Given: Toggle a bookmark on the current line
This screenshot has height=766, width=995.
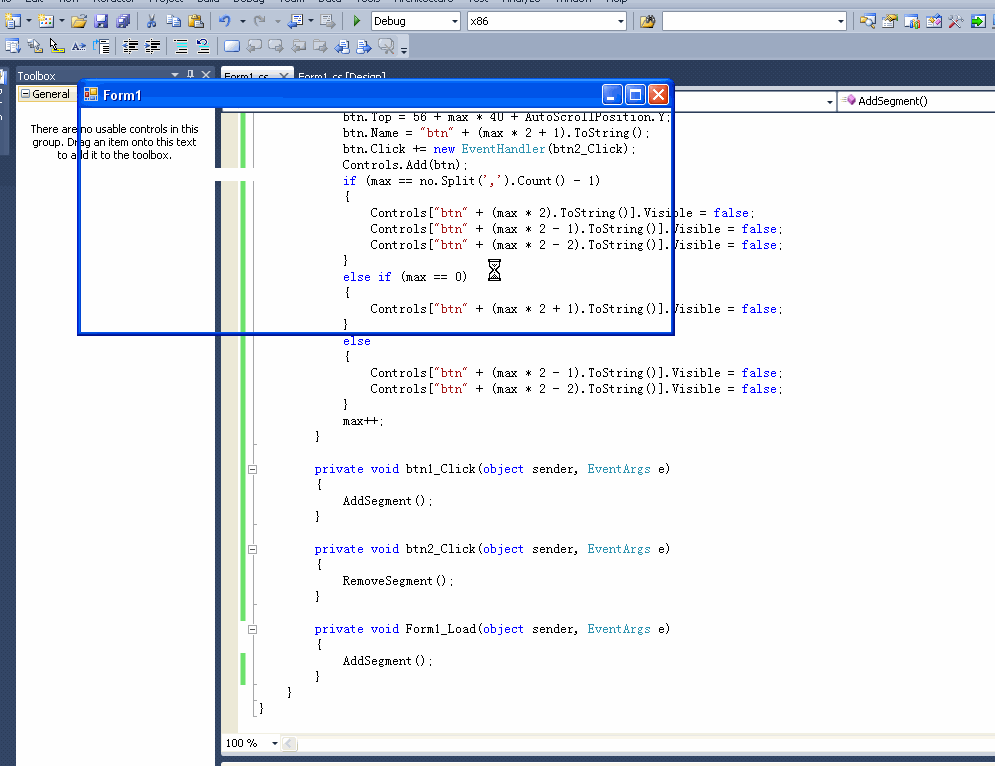Looking at the screenshot, I should [x=232, y=46].
